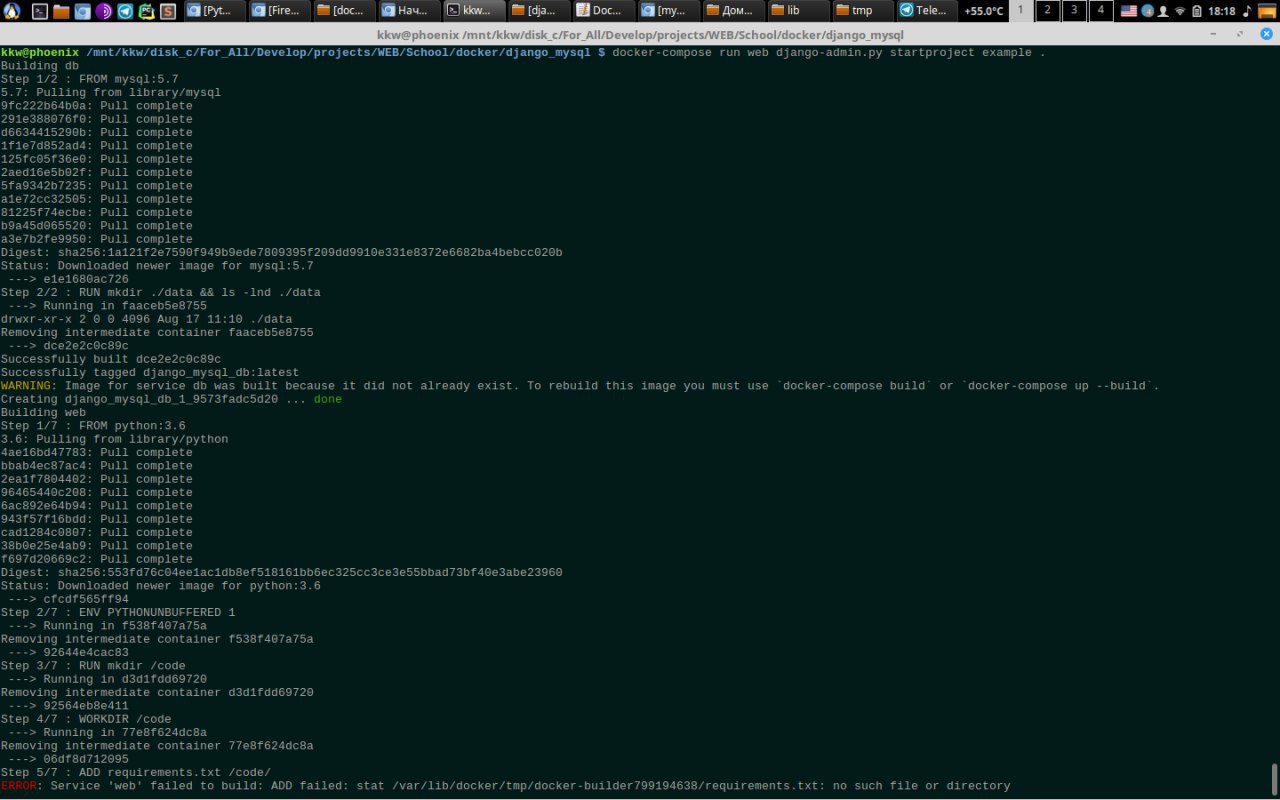Switch to the lib folder window
The width and height of the screenshot is (1280, 800).
pyautogui.click(x=800, y=11)
